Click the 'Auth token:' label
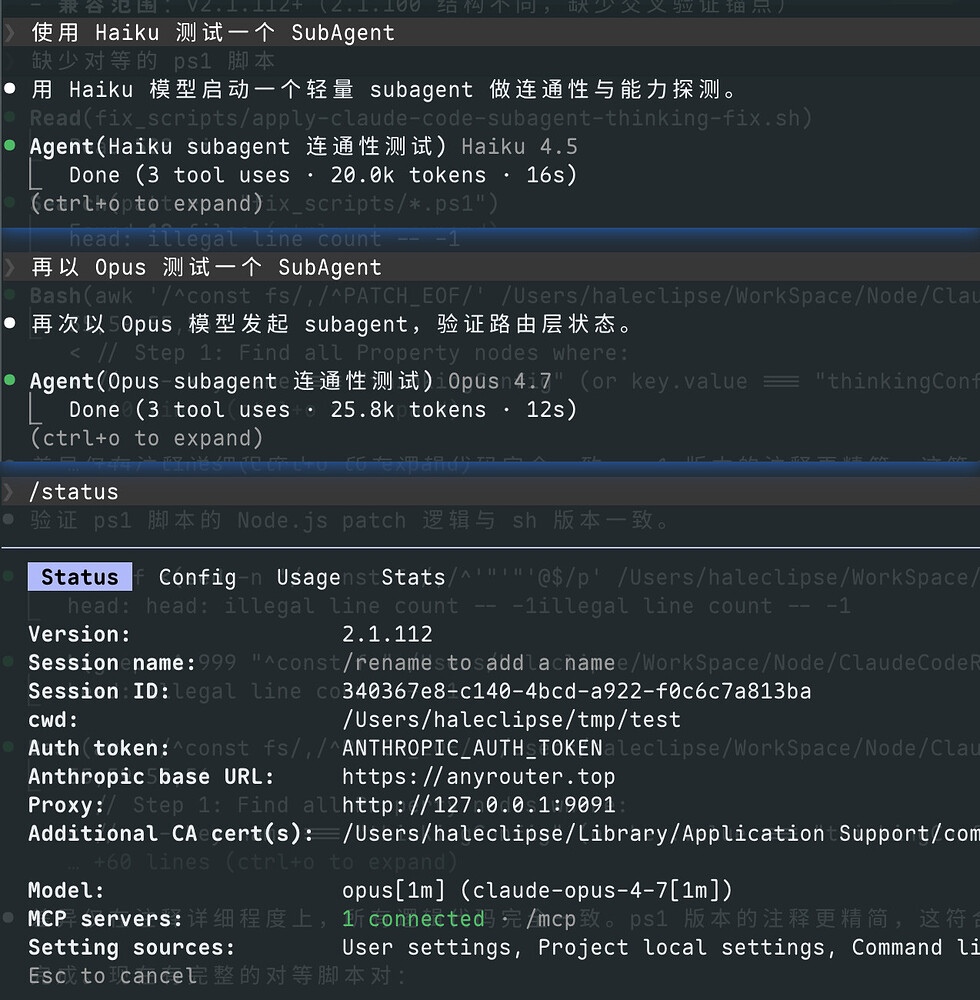 (99, 747)
